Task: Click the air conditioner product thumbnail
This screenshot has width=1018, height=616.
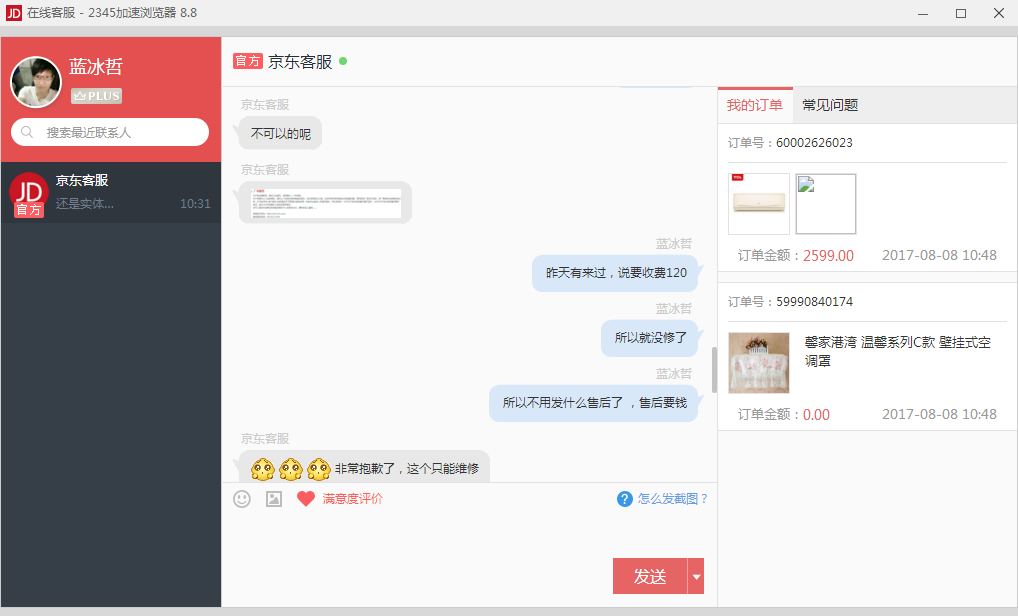Action: (x=759, y=204)
